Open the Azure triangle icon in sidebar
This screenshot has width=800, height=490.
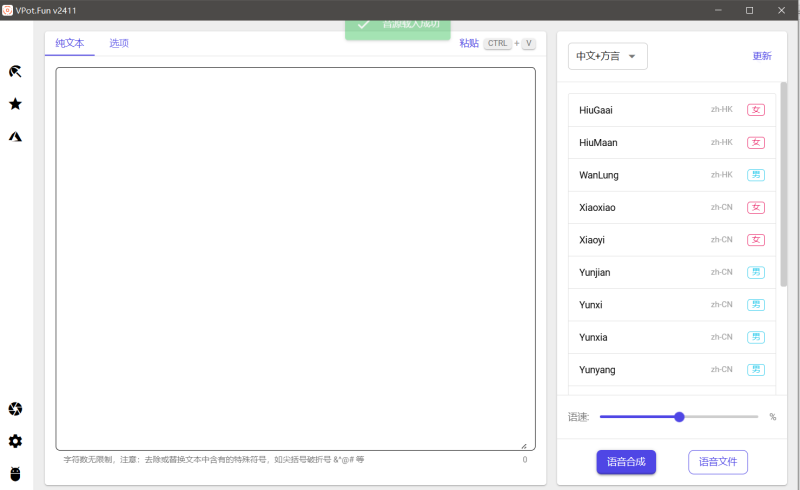15,137
